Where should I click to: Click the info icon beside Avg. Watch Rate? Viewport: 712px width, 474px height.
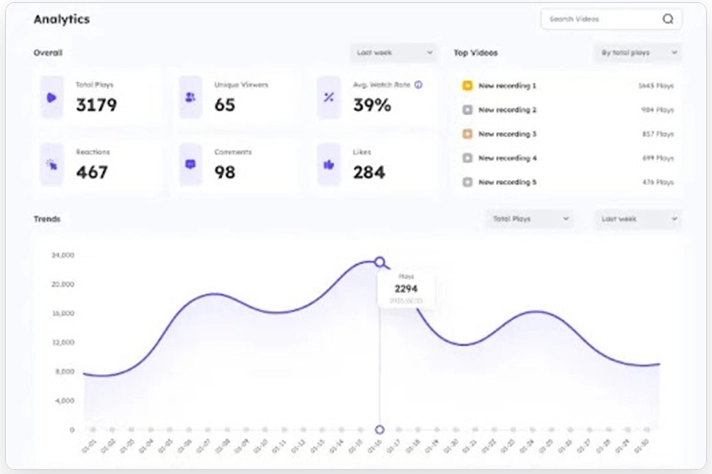tap(418, 85)
